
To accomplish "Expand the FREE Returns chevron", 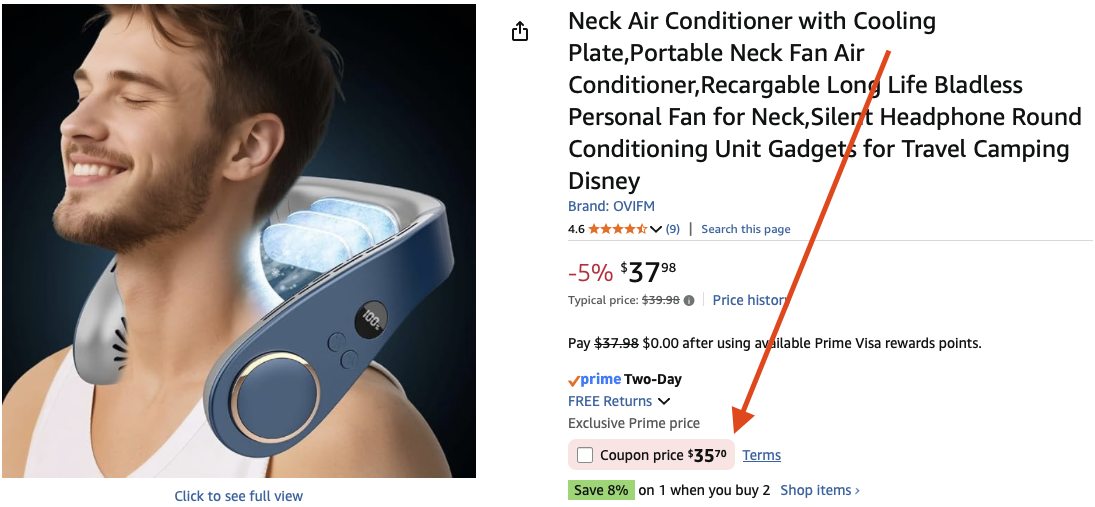I will pos(664,402).
